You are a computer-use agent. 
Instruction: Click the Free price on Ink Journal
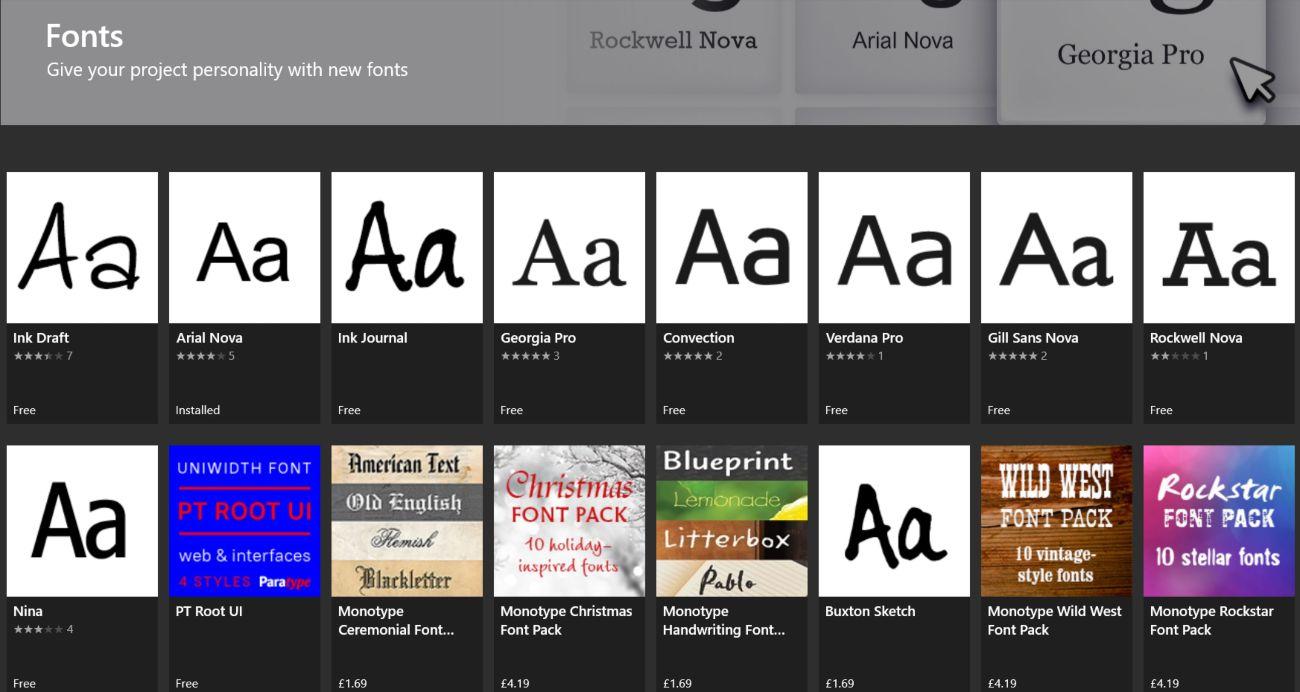349,410
